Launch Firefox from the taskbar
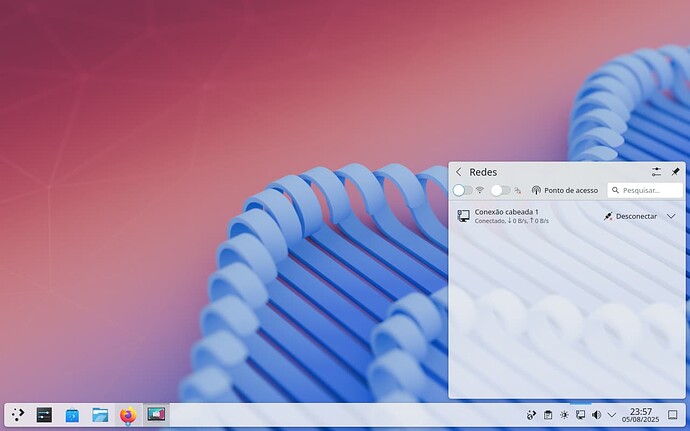 [x=128, y=414]
